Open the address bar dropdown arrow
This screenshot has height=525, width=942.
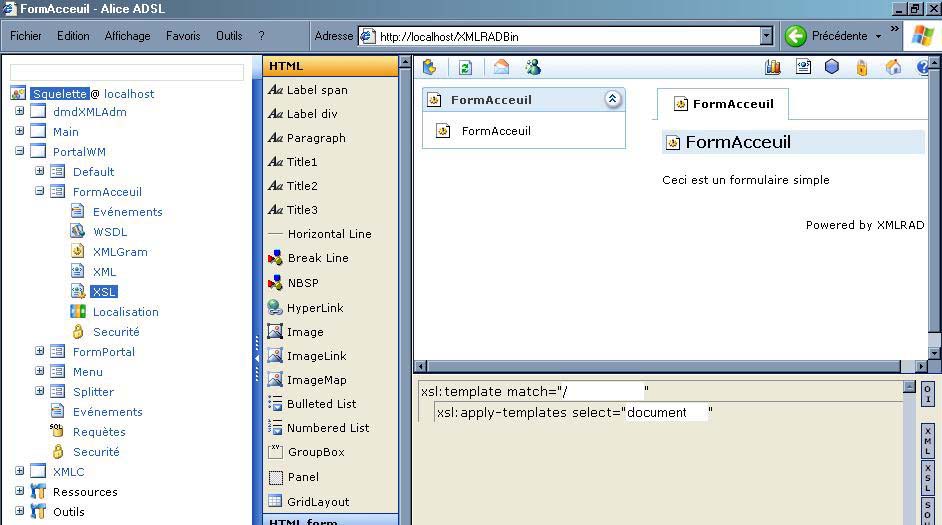tap(766, 36)
